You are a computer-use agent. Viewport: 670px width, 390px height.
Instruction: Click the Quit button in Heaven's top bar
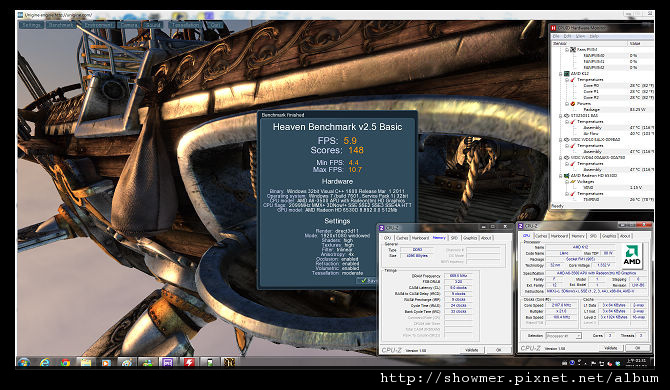pos(215,25)
